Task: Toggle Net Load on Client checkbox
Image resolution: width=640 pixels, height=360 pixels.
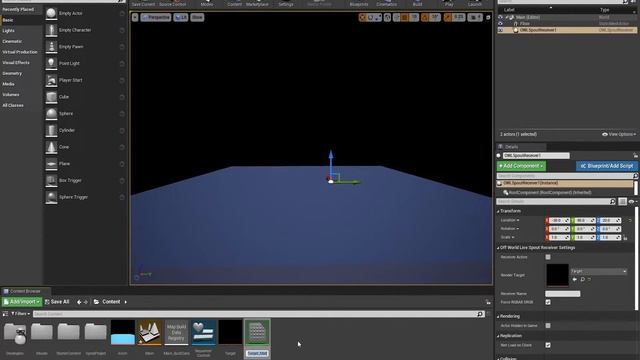Action: [548, 345]
